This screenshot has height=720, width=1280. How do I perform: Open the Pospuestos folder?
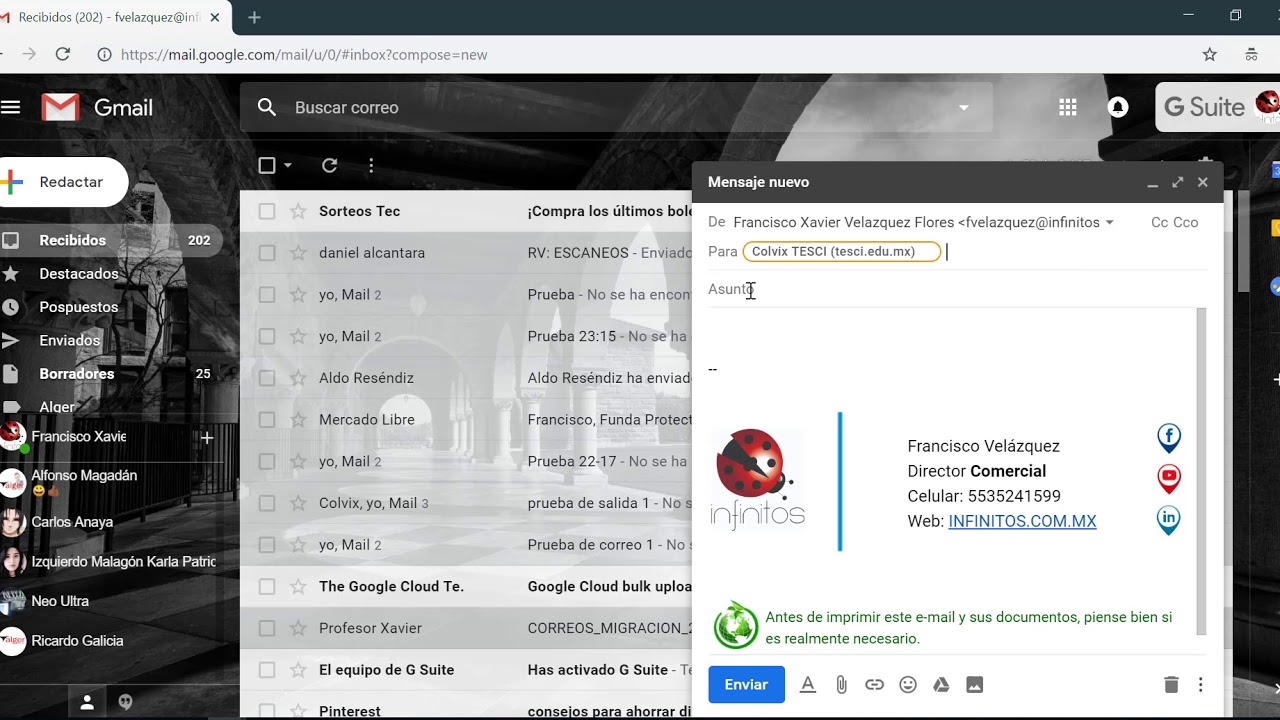(78, 307)
